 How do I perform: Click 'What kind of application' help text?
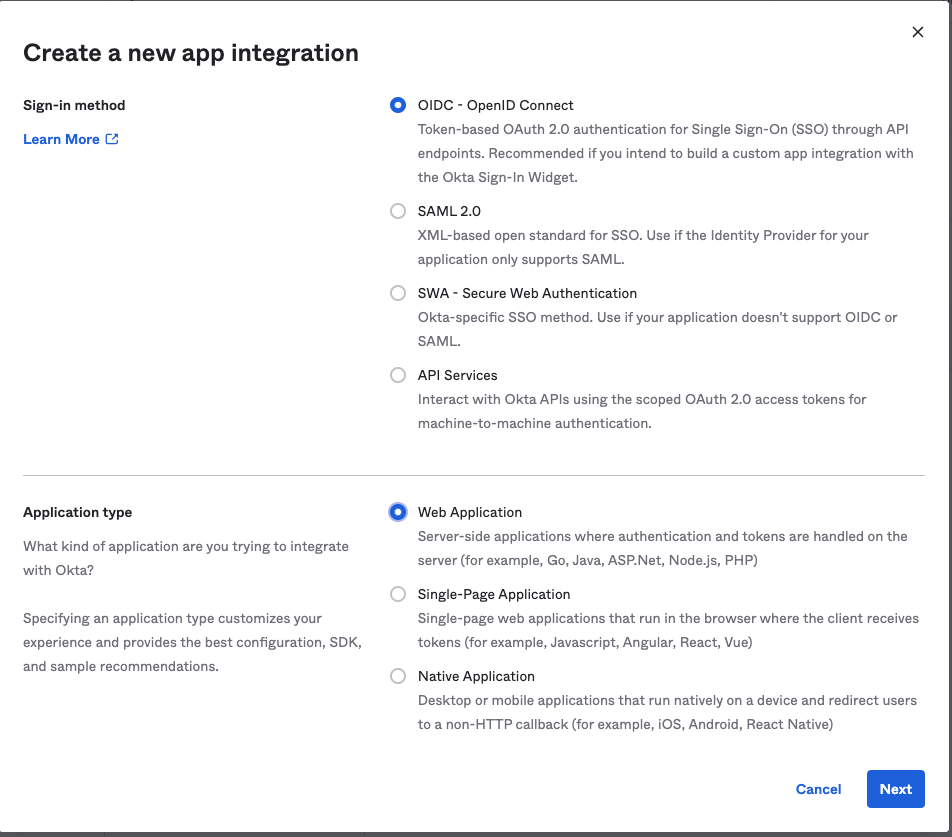(x=186, y=558)
